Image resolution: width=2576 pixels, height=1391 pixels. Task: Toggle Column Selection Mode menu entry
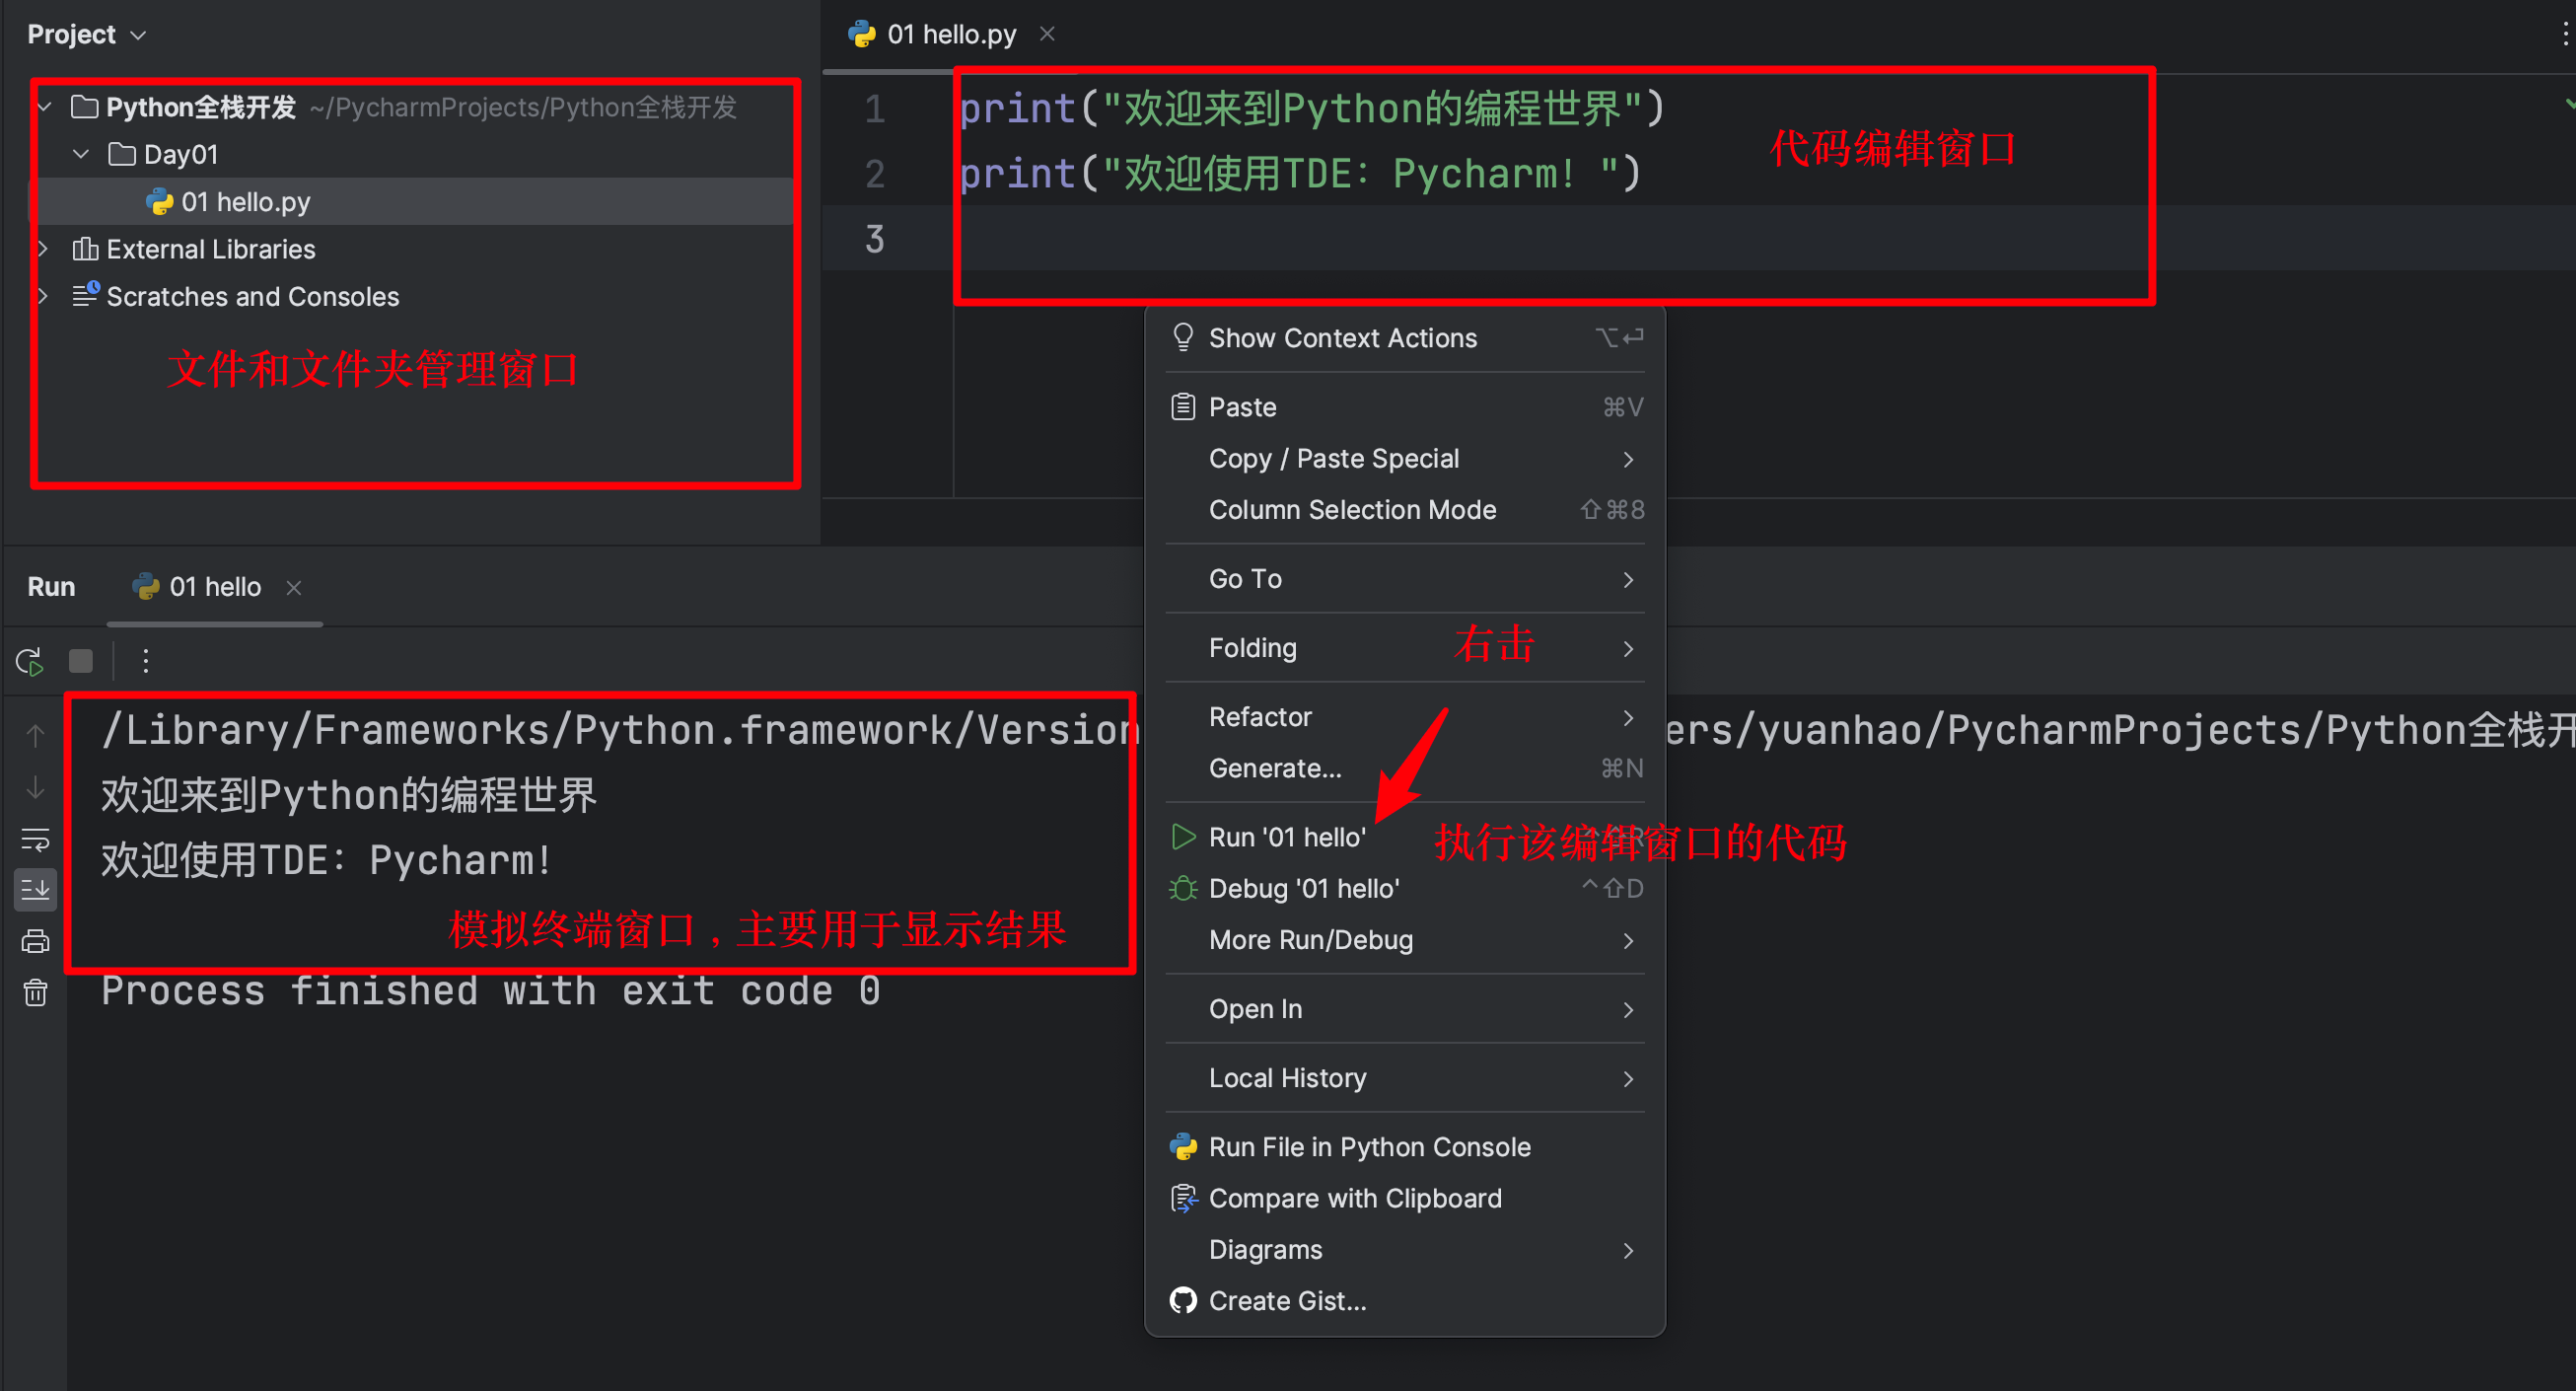point(1352,510)
